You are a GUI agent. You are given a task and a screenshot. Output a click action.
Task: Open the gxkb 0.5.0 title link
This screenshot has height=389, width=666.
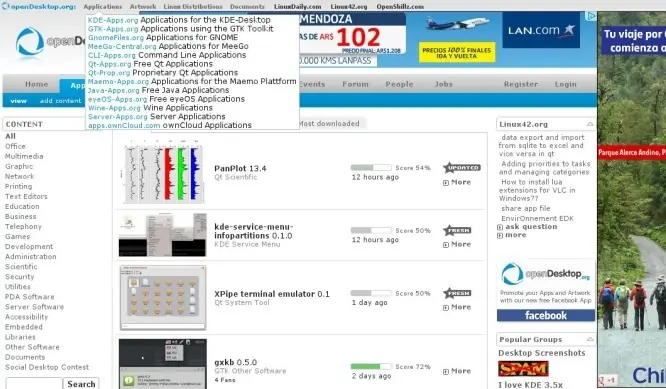[236, 362]
